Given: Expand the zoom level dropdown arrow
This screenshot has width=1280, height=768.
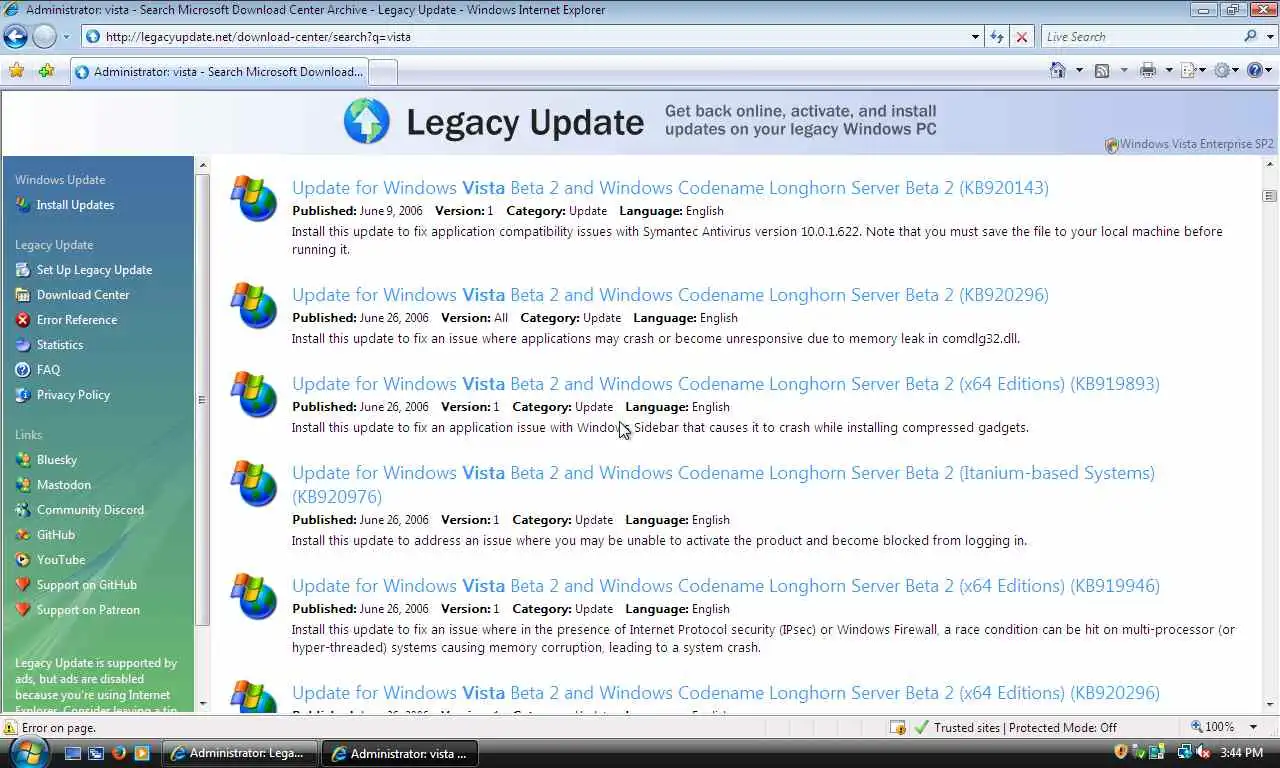Looking at the screenshot, I should pyautogui.click(x=1254, y=728).
